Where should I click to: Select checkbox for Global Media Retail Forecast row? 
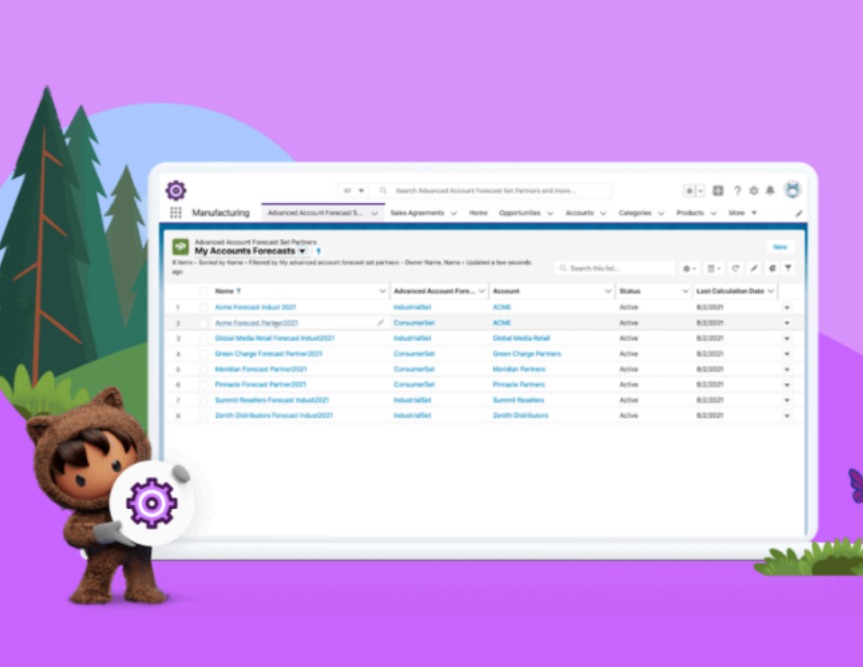click(x=204, y=338)
